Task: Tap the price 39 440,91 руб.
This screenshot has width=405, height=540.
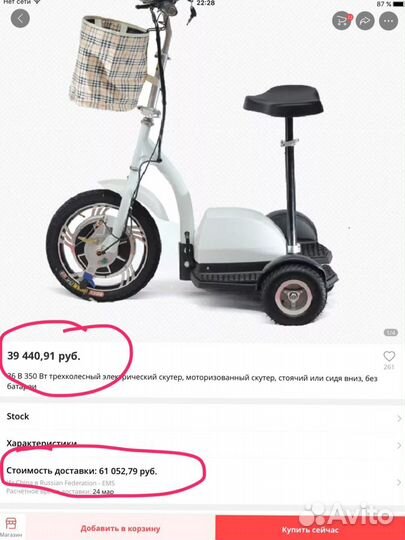Action: point(44,356)
